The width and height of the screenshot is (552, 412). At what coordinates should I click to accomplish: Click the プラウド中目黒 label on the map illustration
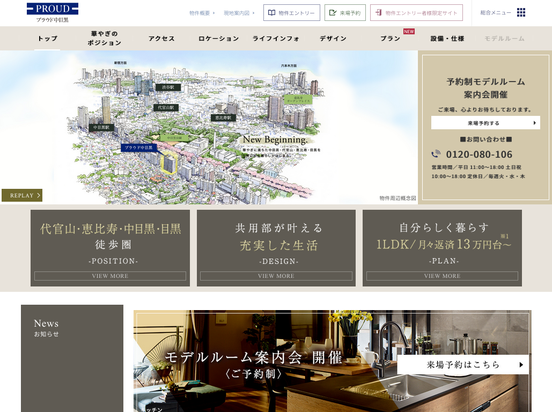[x=139, y=148]
